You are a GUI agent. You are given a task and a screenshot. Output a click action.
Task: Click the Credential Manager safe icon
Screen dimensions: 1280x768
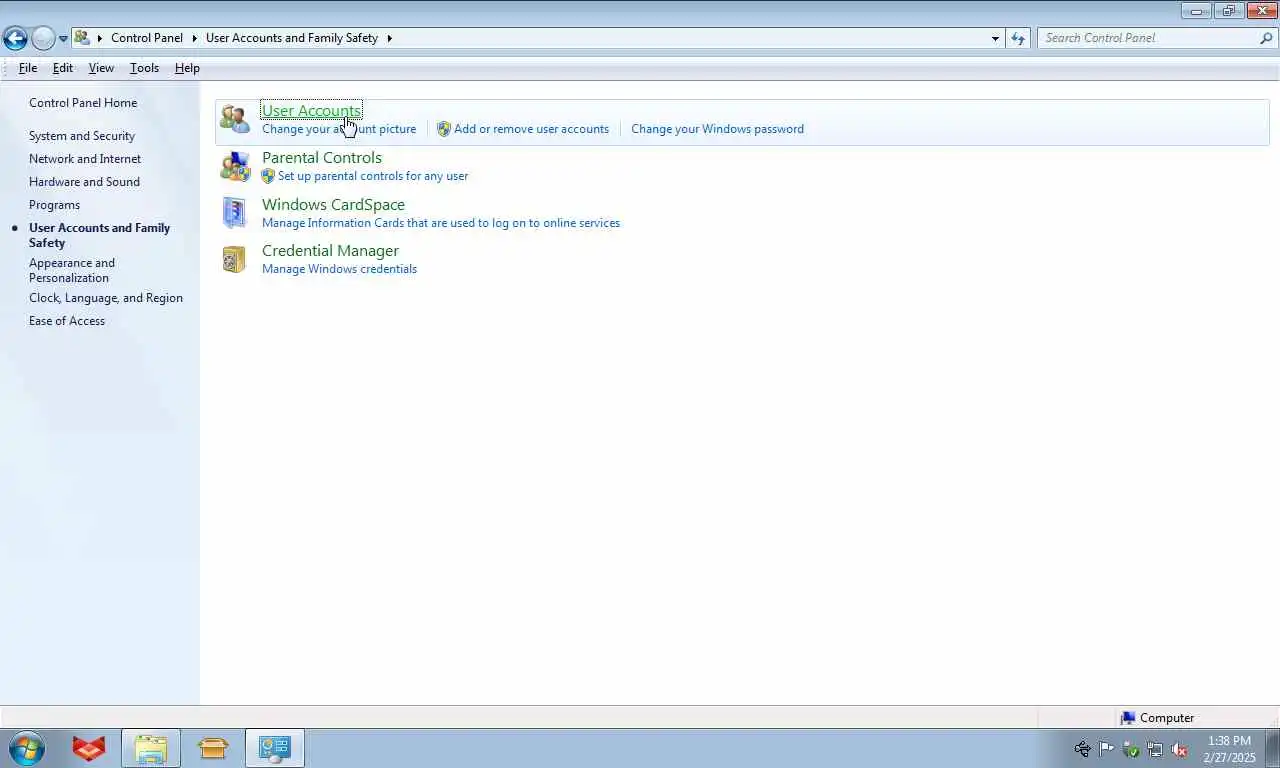point(234,259)
